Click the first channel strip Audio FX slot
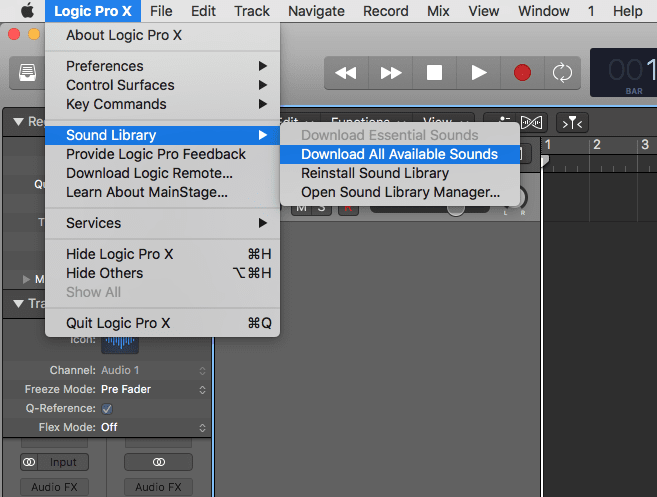Screen dimensions: 657x497 [54, 487]
